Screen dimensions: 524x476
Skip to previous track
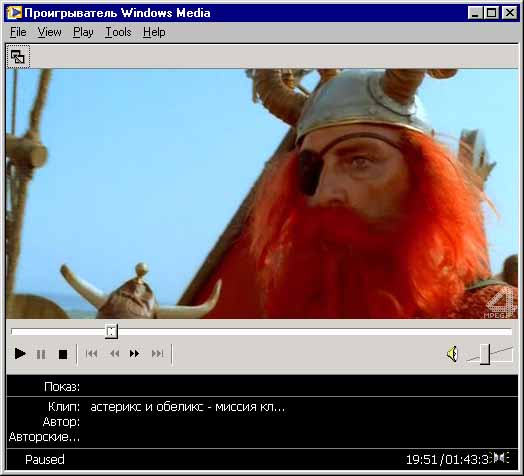pyautogui.click(x=91, y=354)
